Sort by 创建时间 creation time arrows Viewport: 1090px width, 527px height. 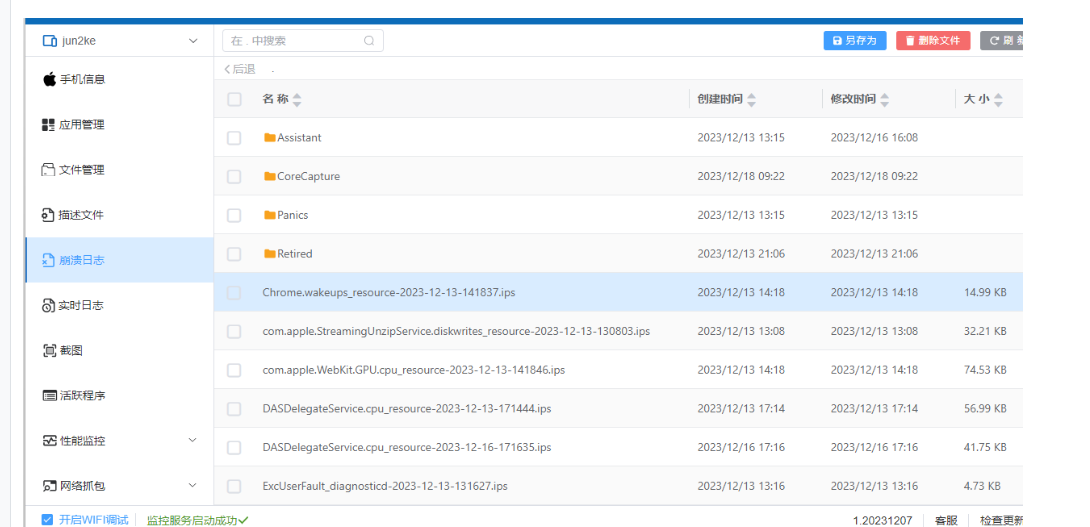(x=751, y=99)
